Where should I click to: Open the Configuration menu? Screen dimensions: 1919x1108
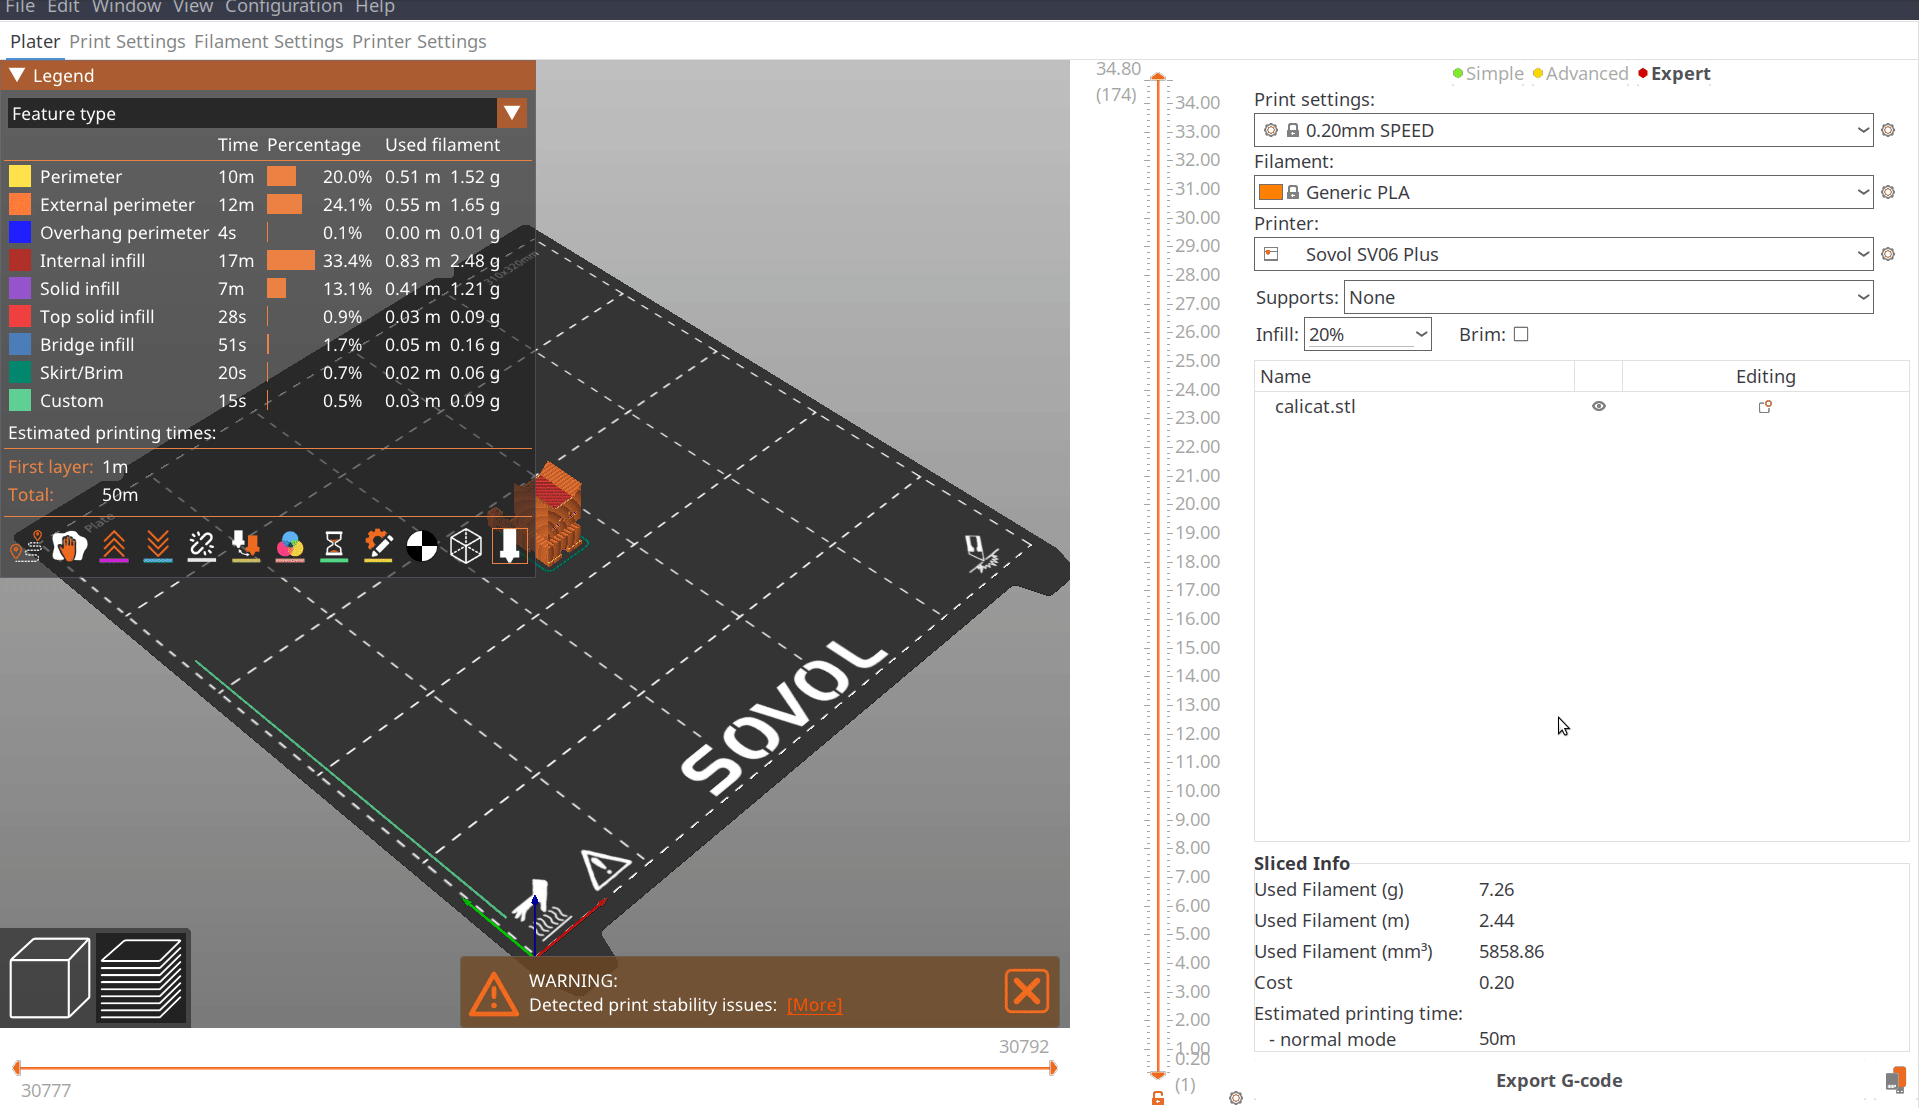(283, 8)
